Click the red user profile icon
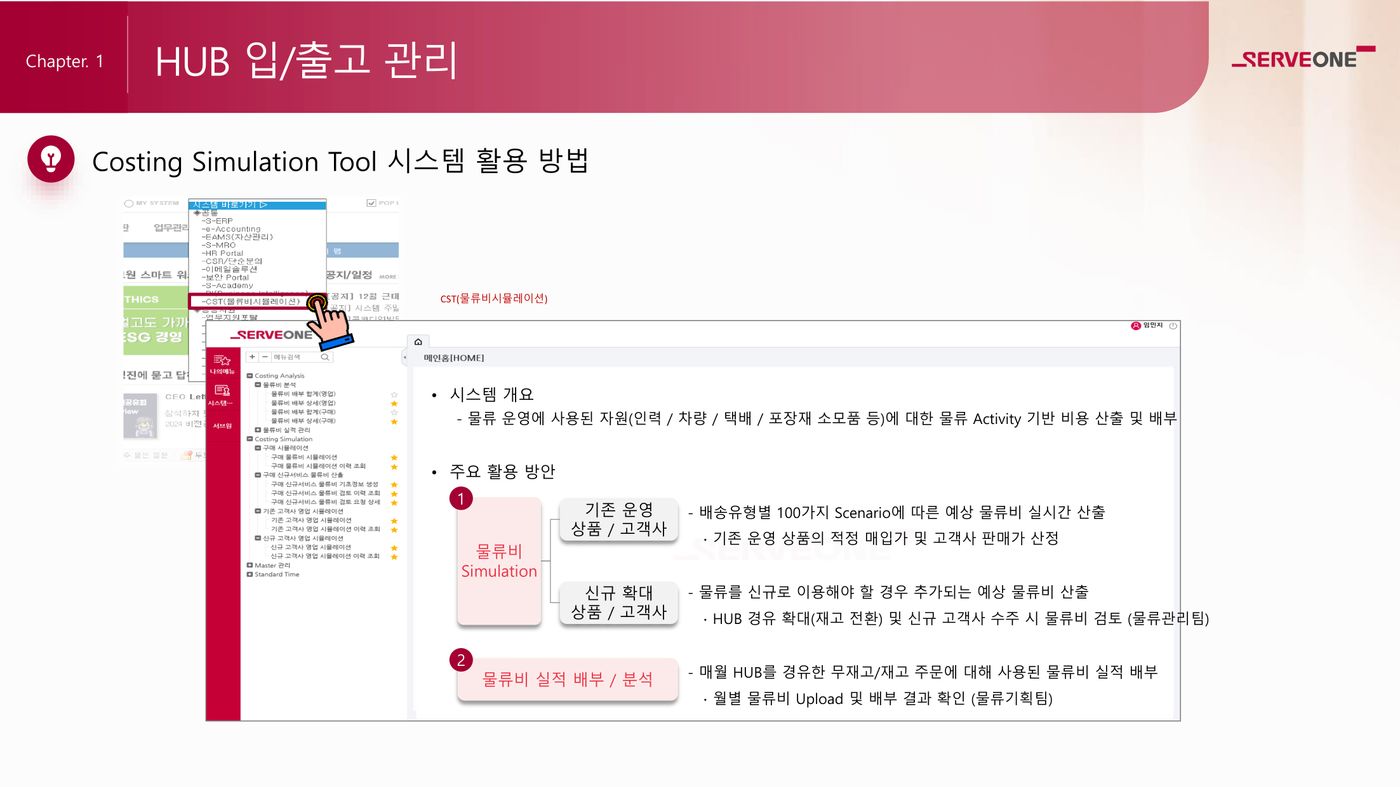Image resolution: width=1400 pixels, height=787 pixels. point(1135,326)
